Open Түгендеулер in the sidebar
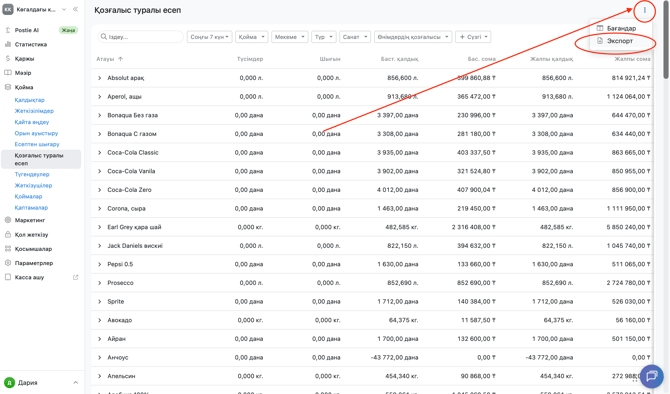The width and height of the screenshot is (670, 394). click(x=32, y=174)
